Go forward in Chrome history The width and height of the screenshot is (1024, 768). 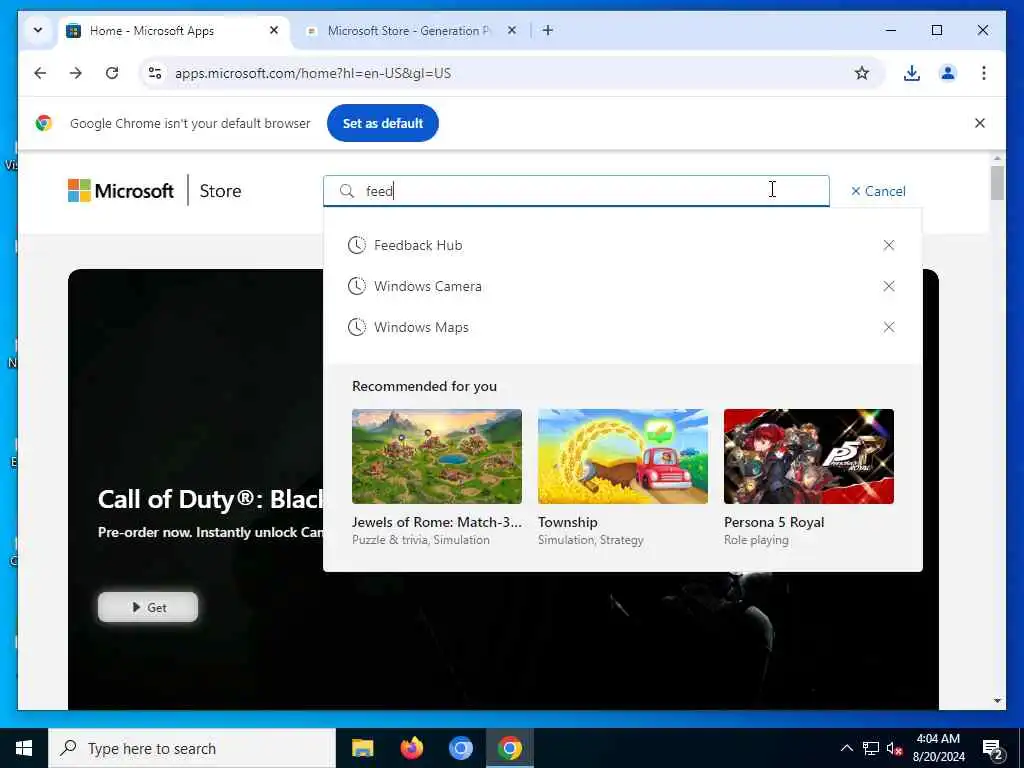(76, 73)
